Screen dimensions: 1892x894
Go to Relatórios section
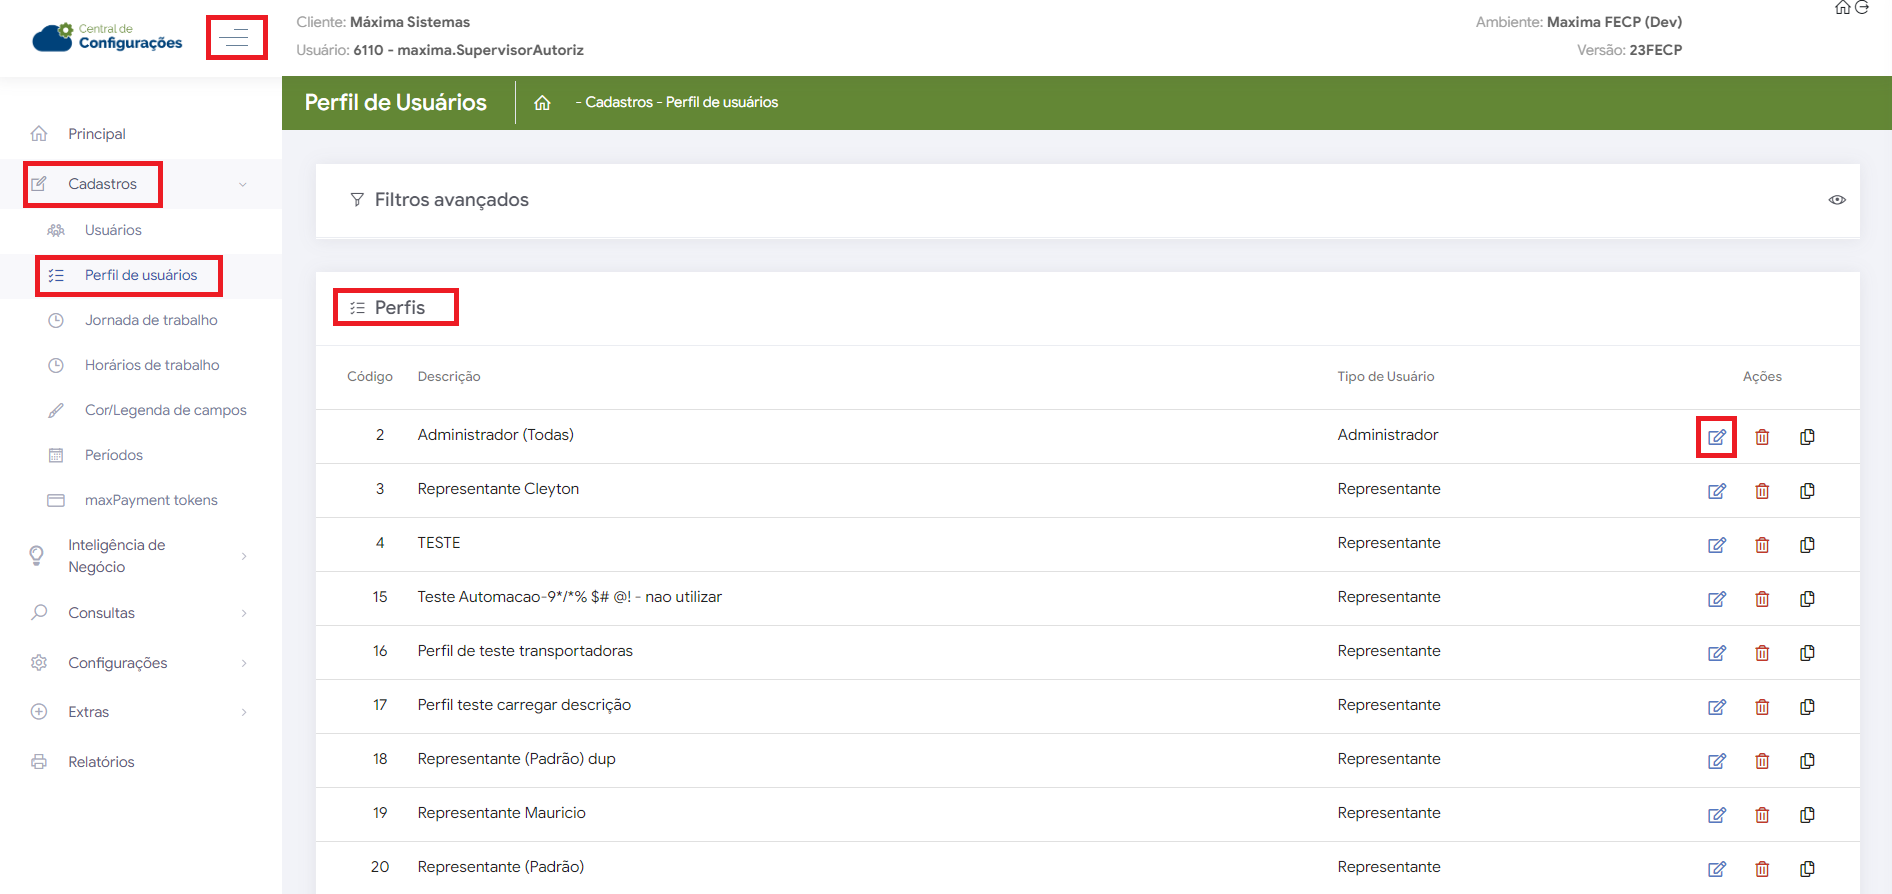coord(101,762)
